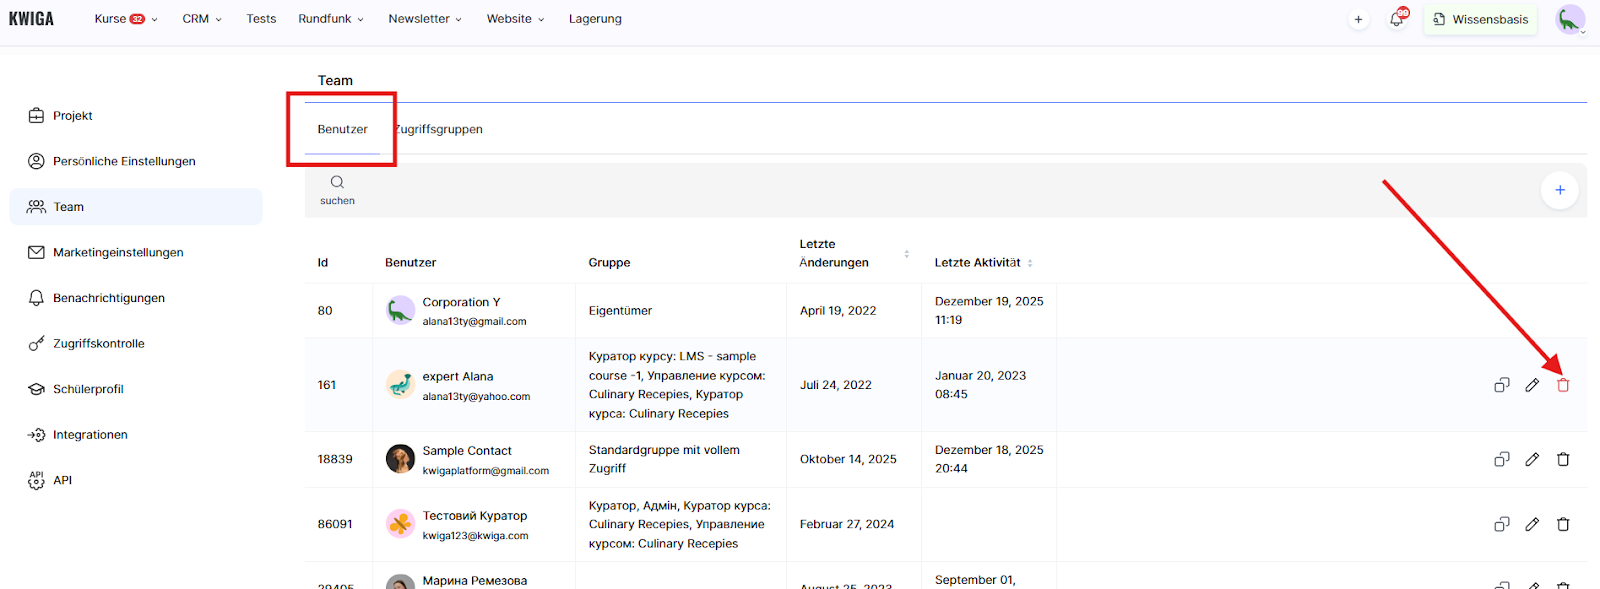The width and height of the screenshot is (1600, 589).
Task: Delete the expert Alana user with red trash icon
Action: pos(1563,385)
